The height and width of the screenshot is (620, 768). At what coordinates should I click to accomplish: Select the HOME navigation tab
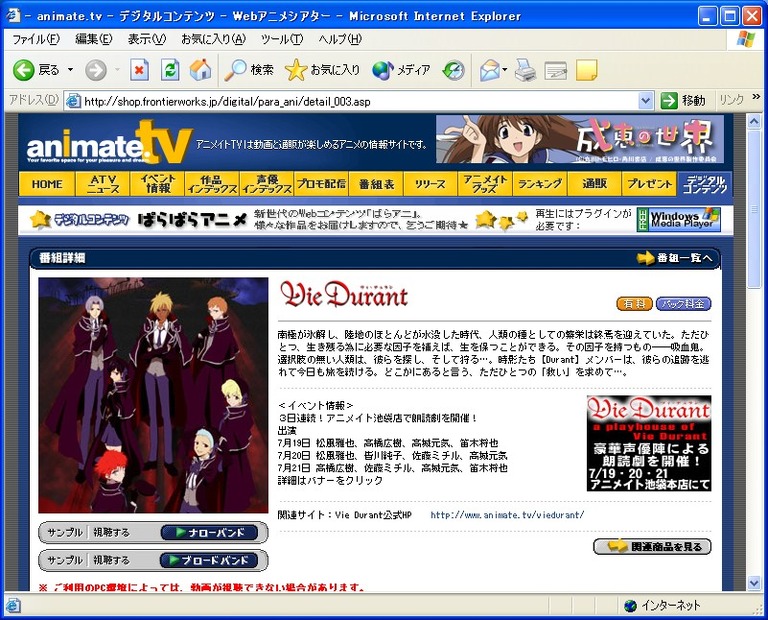point(47,184)
